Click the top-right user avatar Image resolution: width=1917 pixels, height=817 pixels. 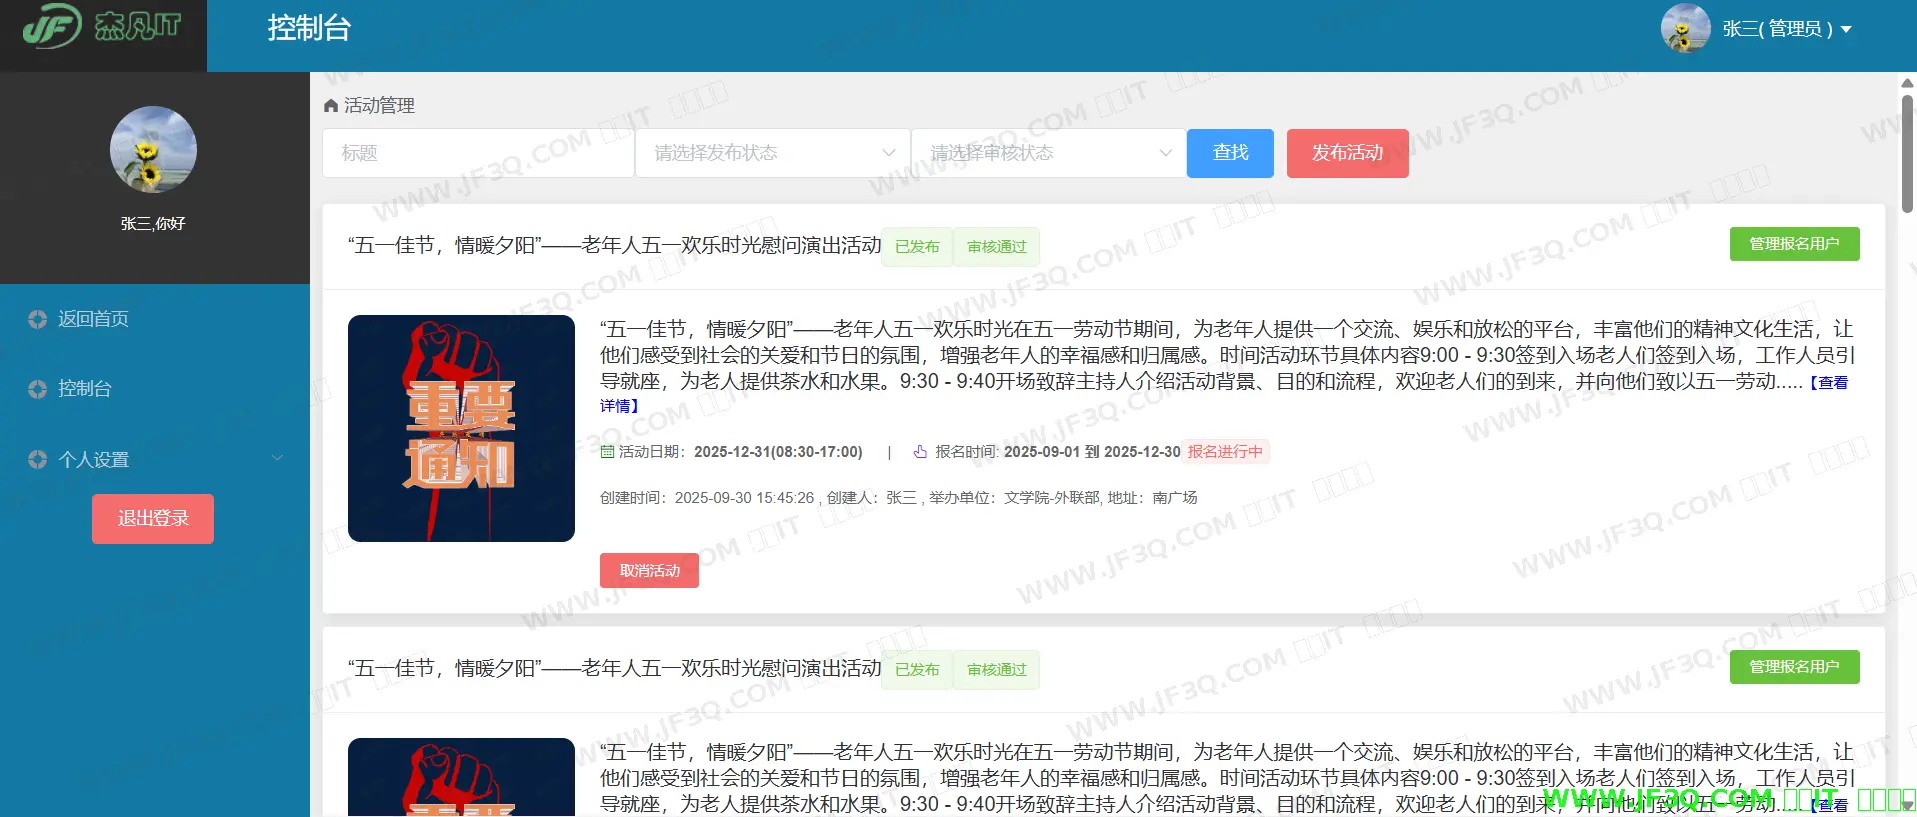pyautogui.click(x=1685, y=28)
